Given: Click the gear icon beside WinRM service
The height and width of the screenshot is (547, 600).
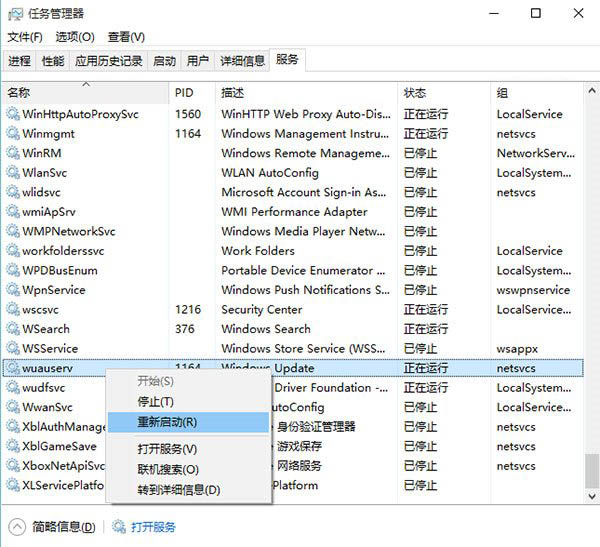Looking at the screenshot, I should point(13,153).
